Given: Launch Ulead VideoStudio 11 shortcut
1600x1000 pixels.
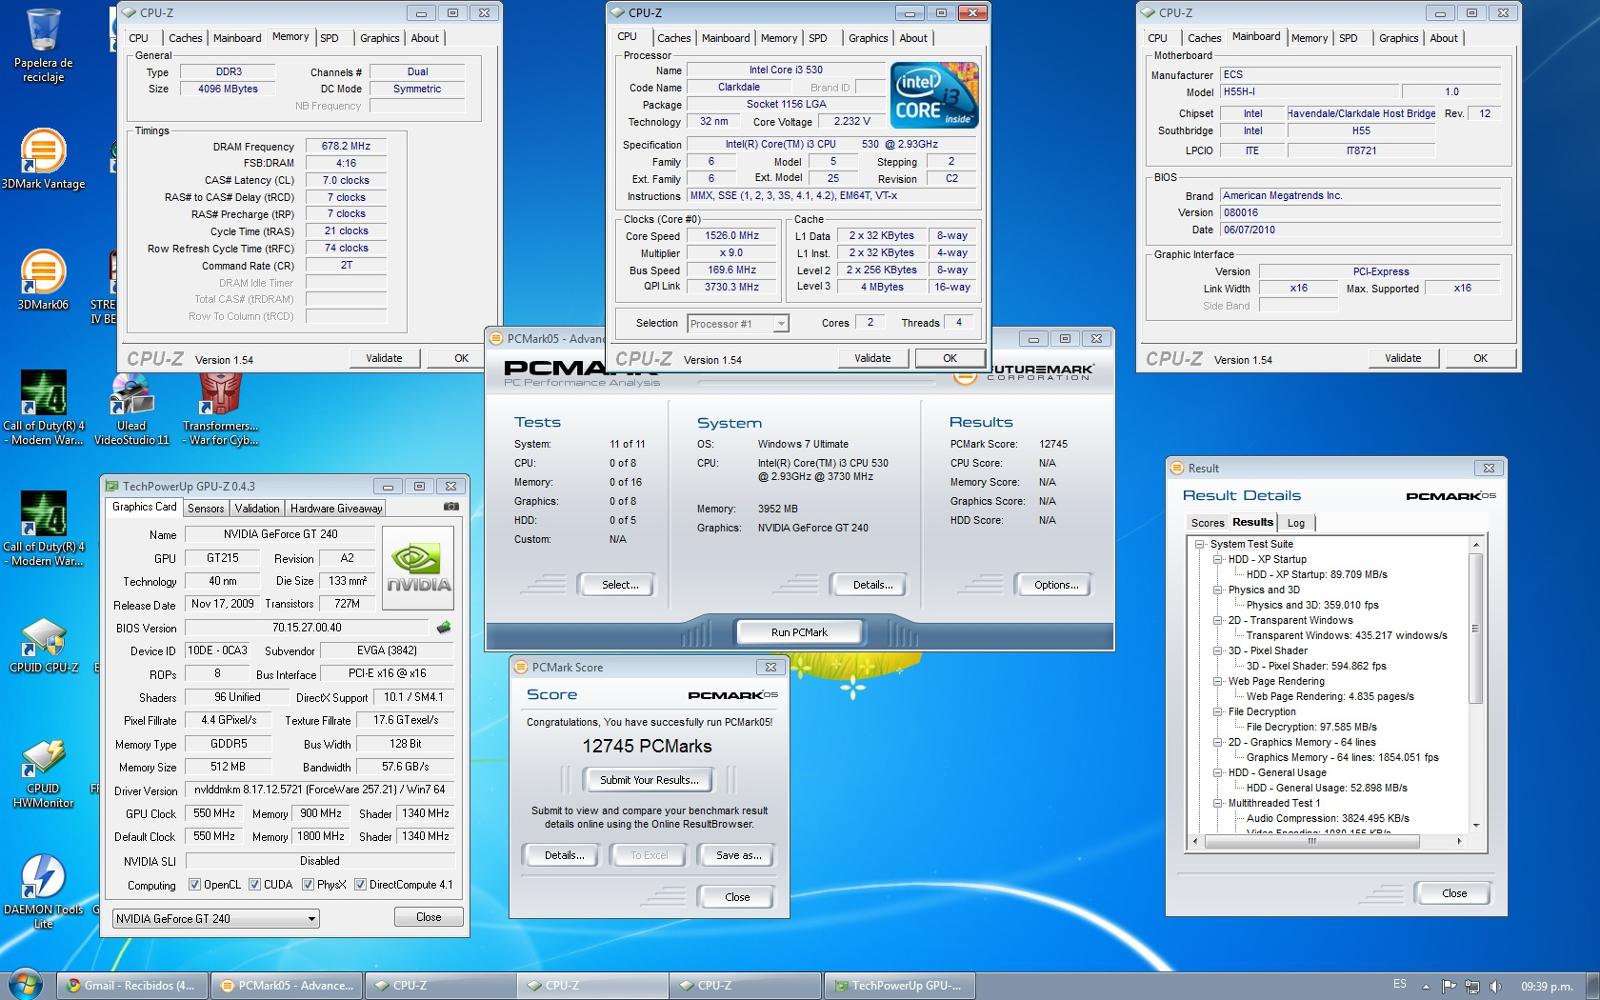Looking at the screenshot, I should point(132,408).
